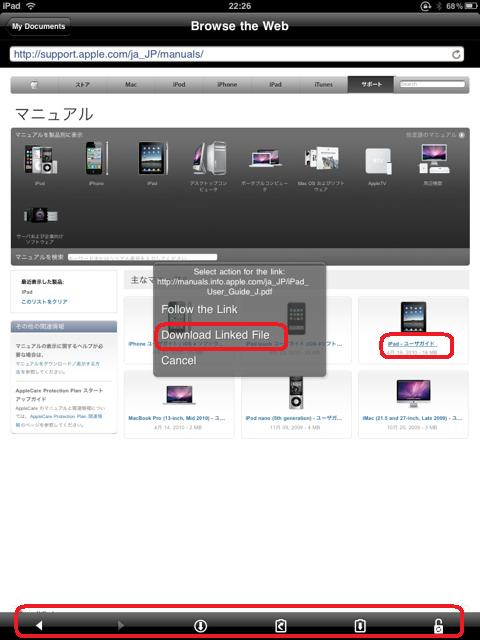Tap the MacBook Pro manual thumbnail
480x640 pixels.
tap(179, 394)
